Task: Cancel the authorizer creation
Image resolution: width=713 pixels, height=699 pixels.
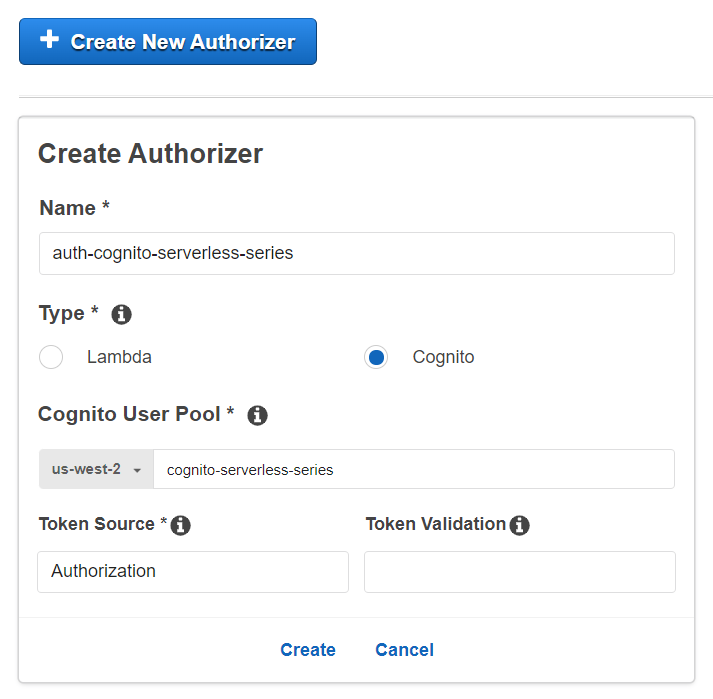Action: (x=404, y=650)
